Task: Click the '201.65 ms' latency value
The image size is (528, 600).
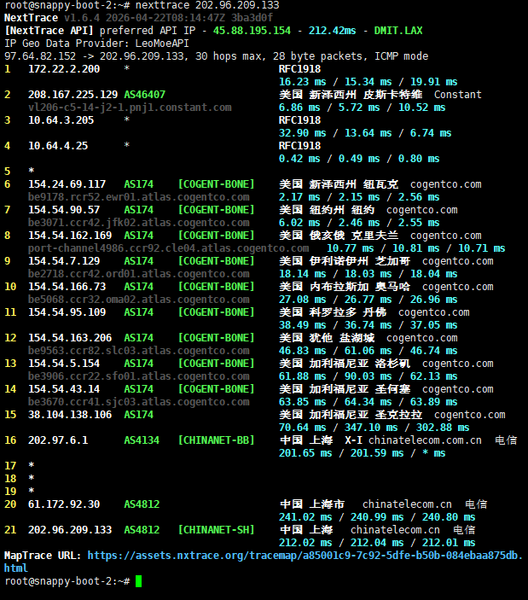Action: coord(305,453)
